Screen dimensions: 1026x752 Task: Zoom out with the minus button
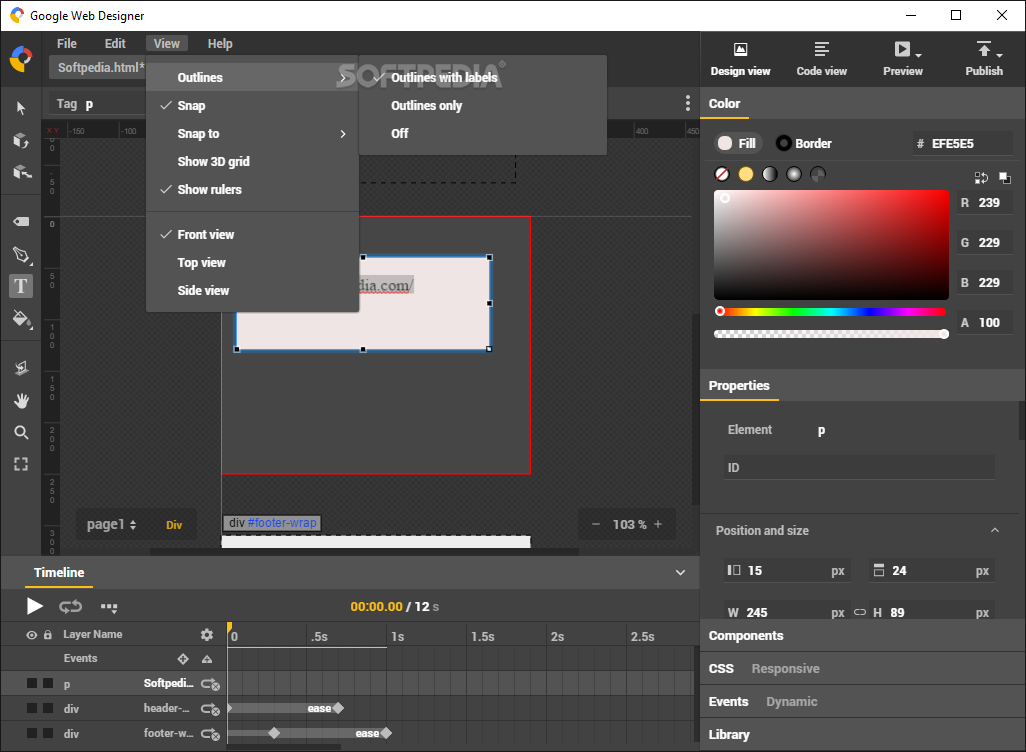[595, 524]
